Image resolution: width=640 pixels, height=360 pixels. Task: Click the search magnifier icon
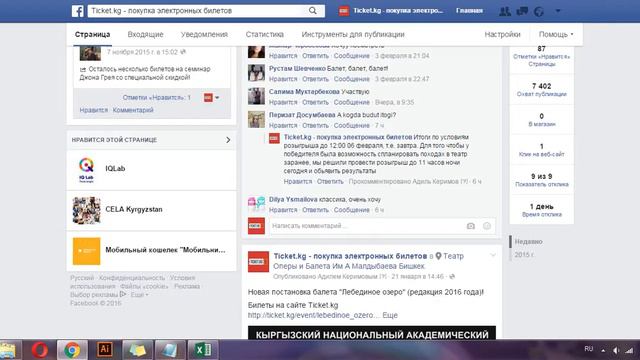(x=313, y=11)
